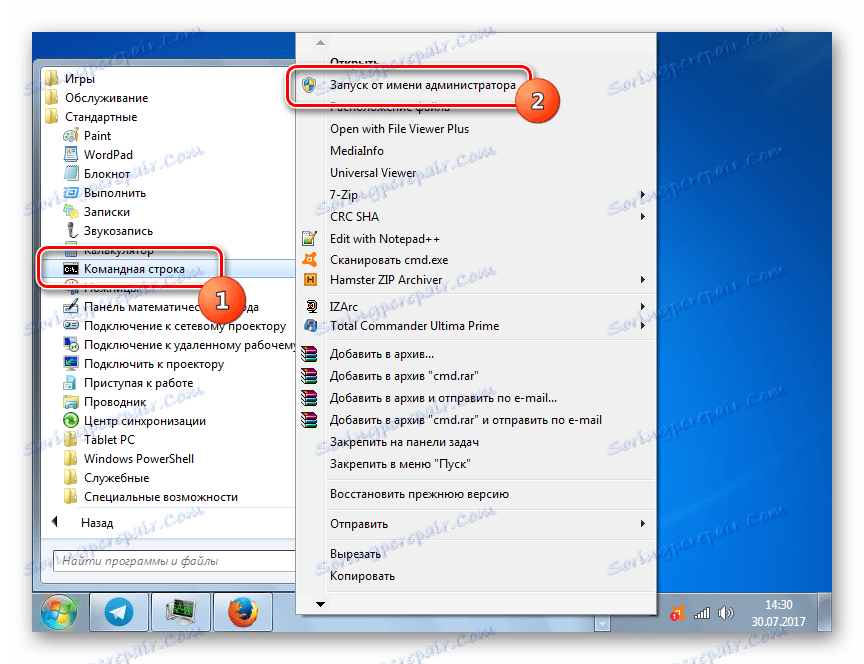Click the Avast antivirus tray icon
864x664 pixels.
(677, 613)
